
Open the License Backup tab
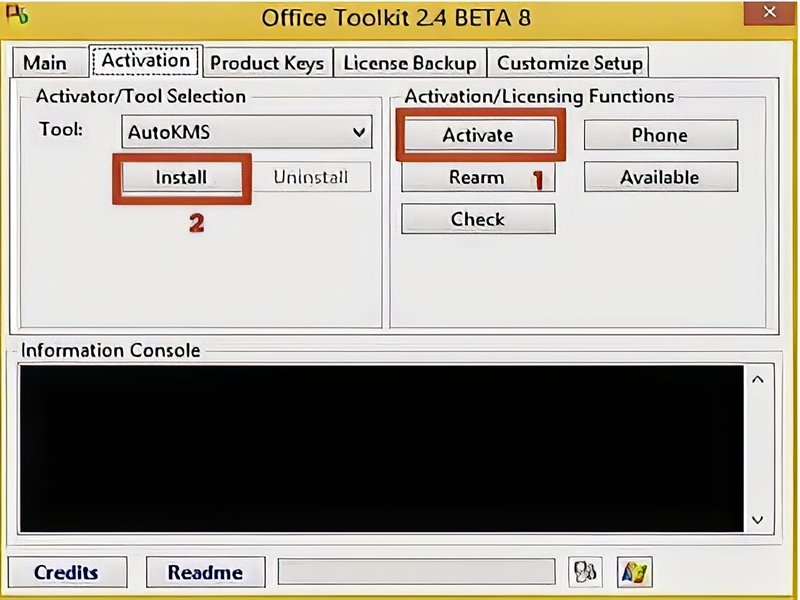point(410,61)
